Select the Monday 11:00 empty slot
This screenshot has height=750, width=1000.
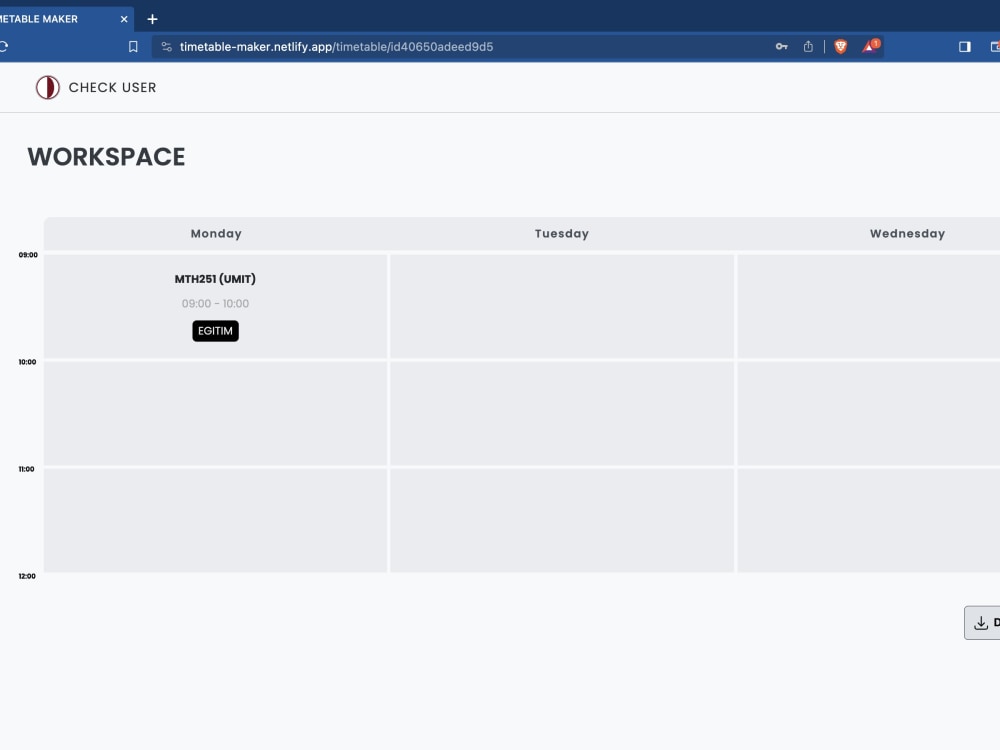point(216,520)
